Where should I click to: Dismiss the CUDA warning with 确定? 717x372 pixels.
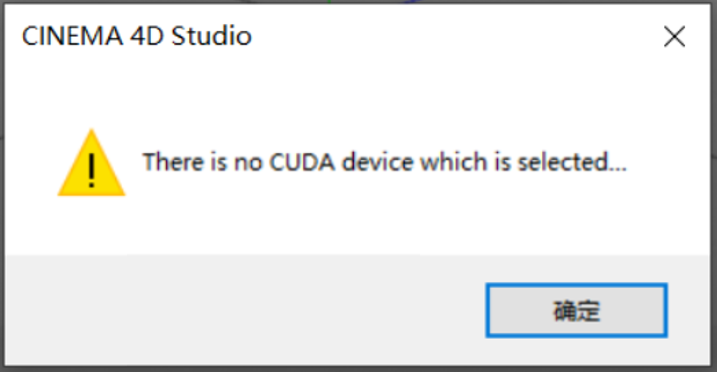pos(576,310)
